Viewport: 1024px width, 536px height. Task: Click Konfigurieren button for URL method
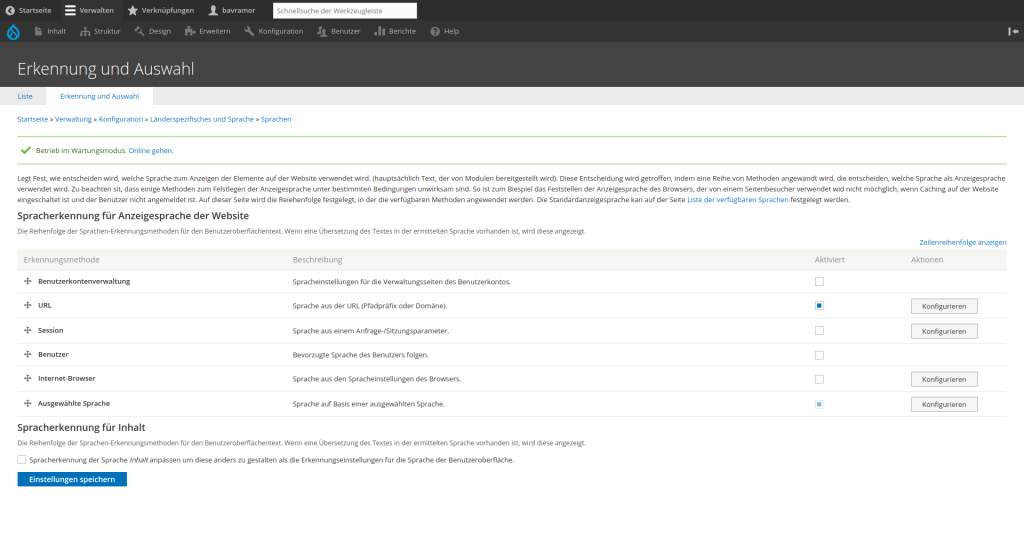click(x=943, y=306)
